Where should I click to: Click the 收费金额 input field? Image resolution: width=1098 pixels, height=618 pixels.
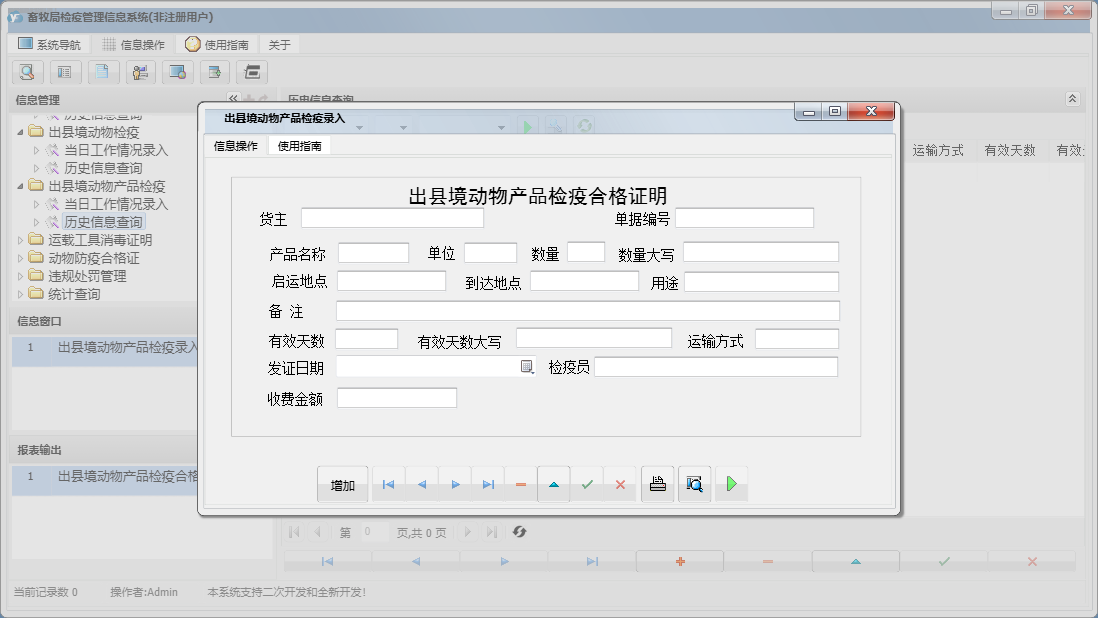[x=397, y=398]
